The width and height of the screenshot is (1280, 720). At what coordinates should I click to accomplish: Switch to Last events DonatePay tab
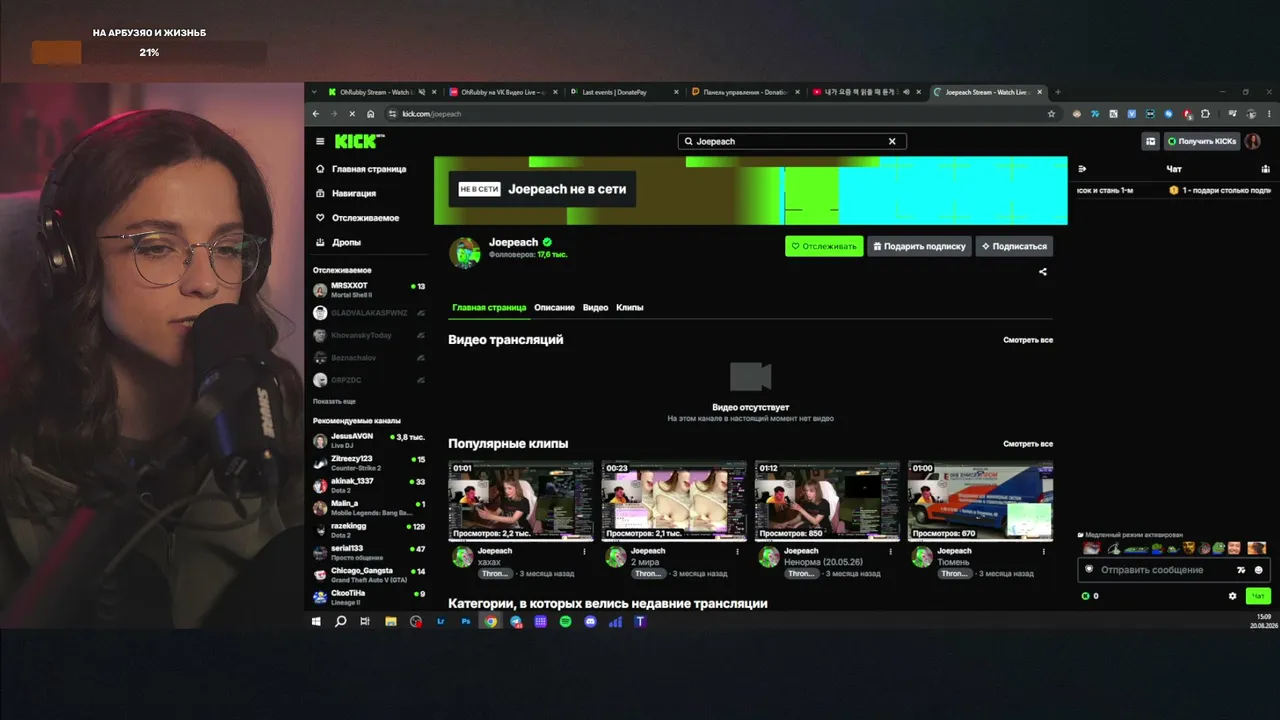coord(624,92)
